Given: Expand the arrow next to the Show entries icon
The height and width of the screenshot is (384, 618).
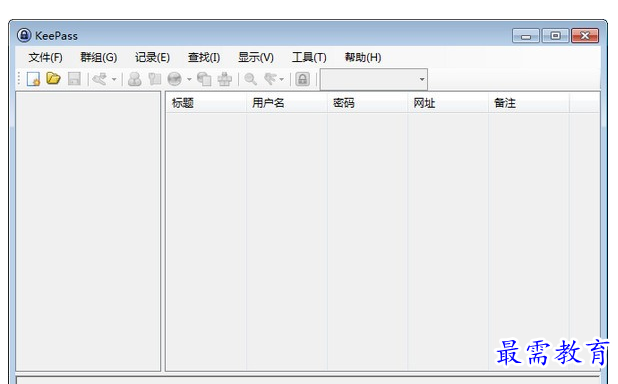Looking at the screenshot, I should point(281,79).
